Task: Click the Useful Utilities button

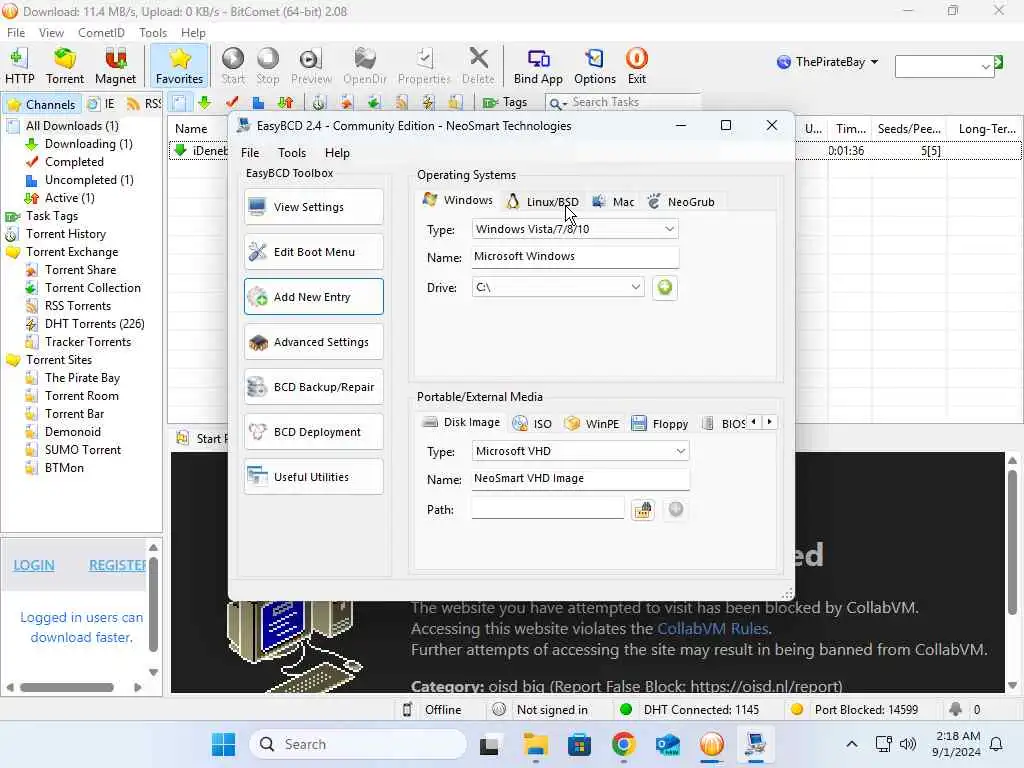Action: click(x=313, y=477)
